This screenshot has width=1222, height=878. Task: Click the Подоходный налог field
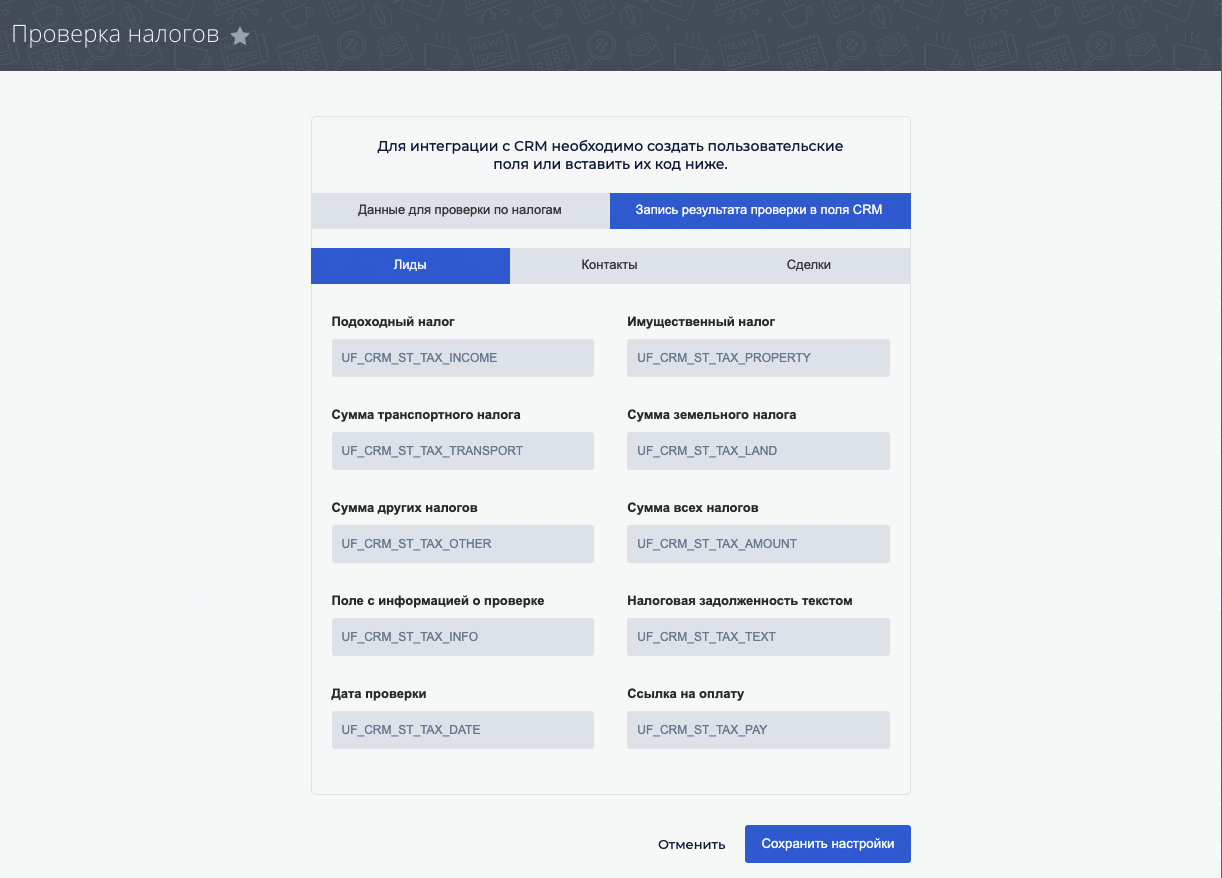462,358
